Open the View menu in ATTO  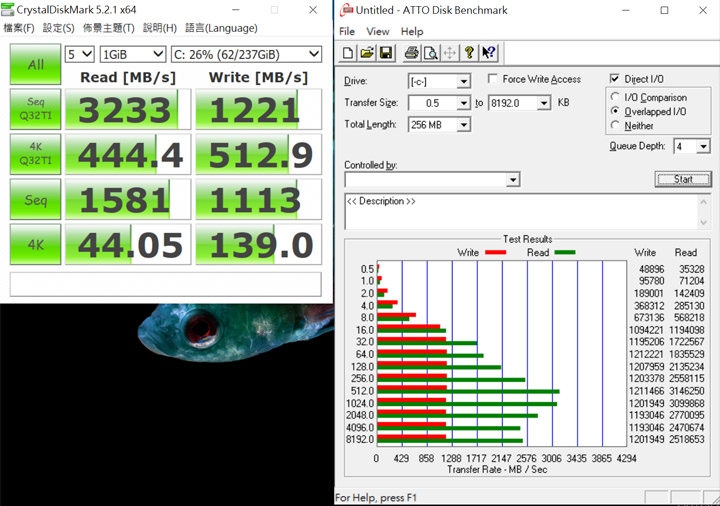378,31
